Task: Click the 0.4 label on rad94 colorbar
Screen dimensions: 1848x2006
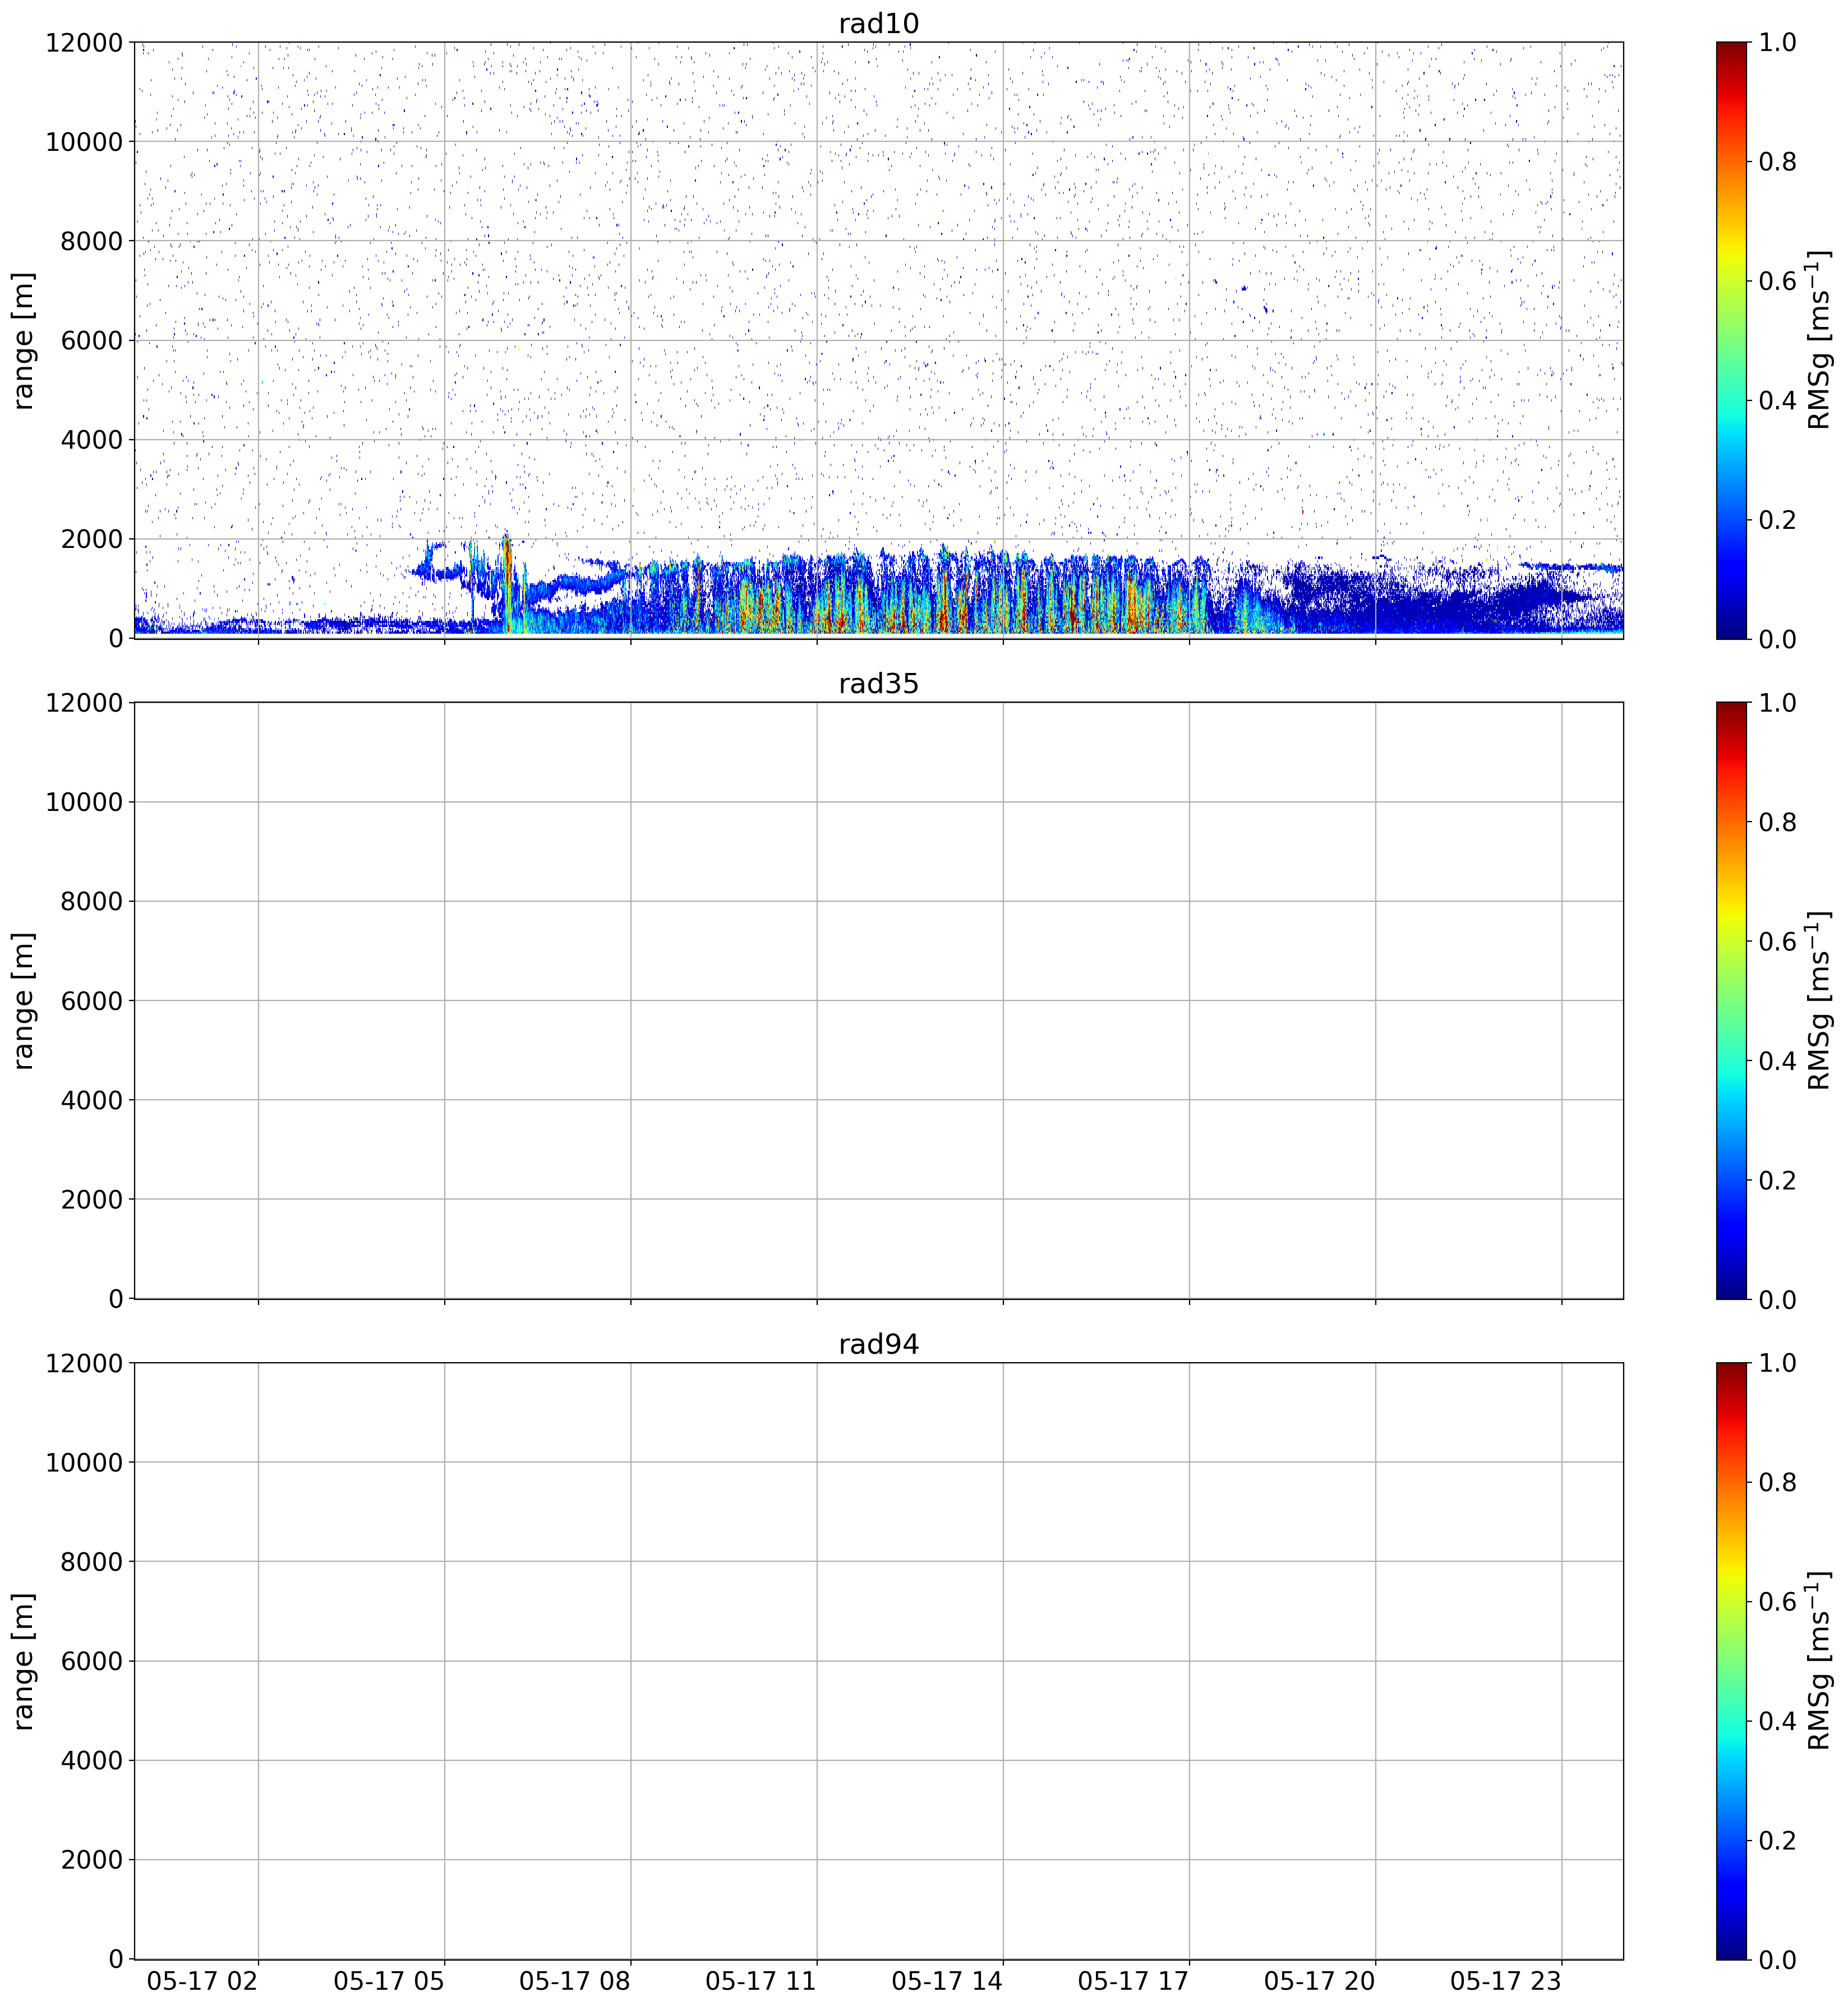Action: [1777, 1721]
